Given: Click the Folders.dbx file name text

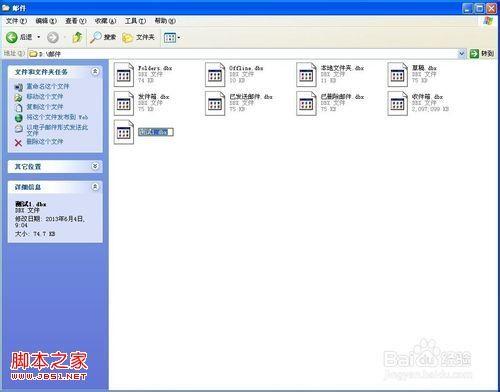Looking at the screenshot, I should tap(155, 68).
